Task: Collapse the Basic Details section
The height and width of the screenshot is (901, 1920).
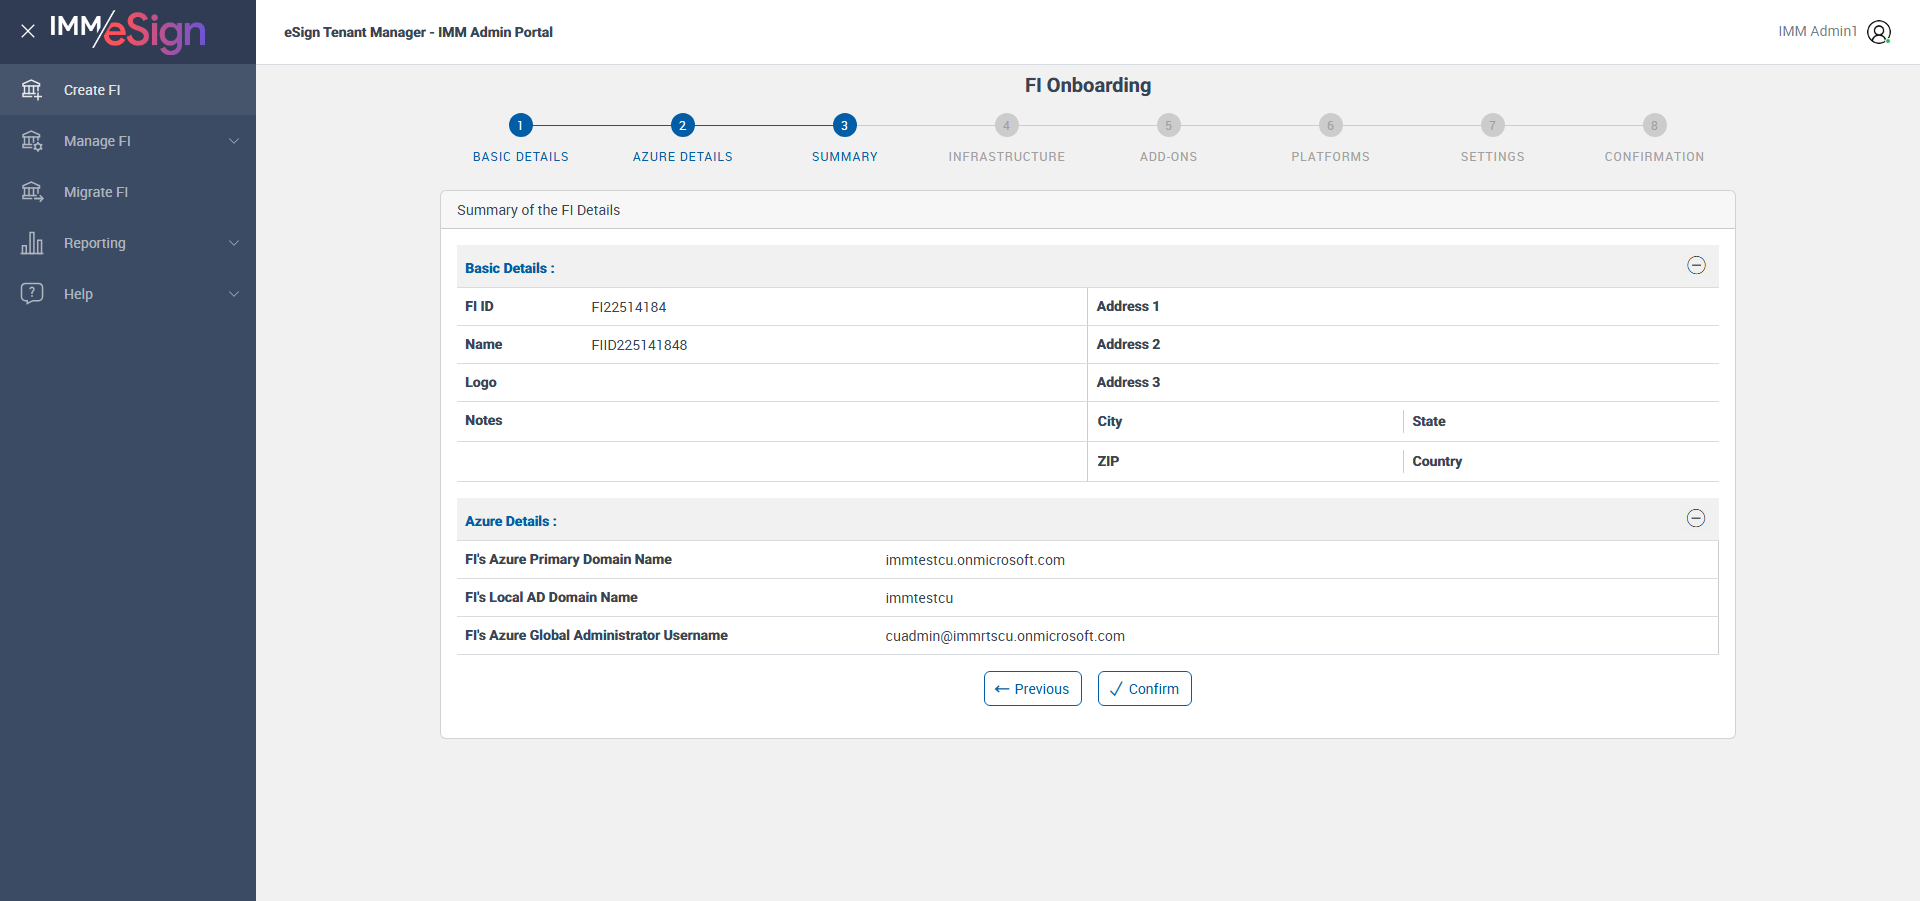Action: tap(1696, 265)
